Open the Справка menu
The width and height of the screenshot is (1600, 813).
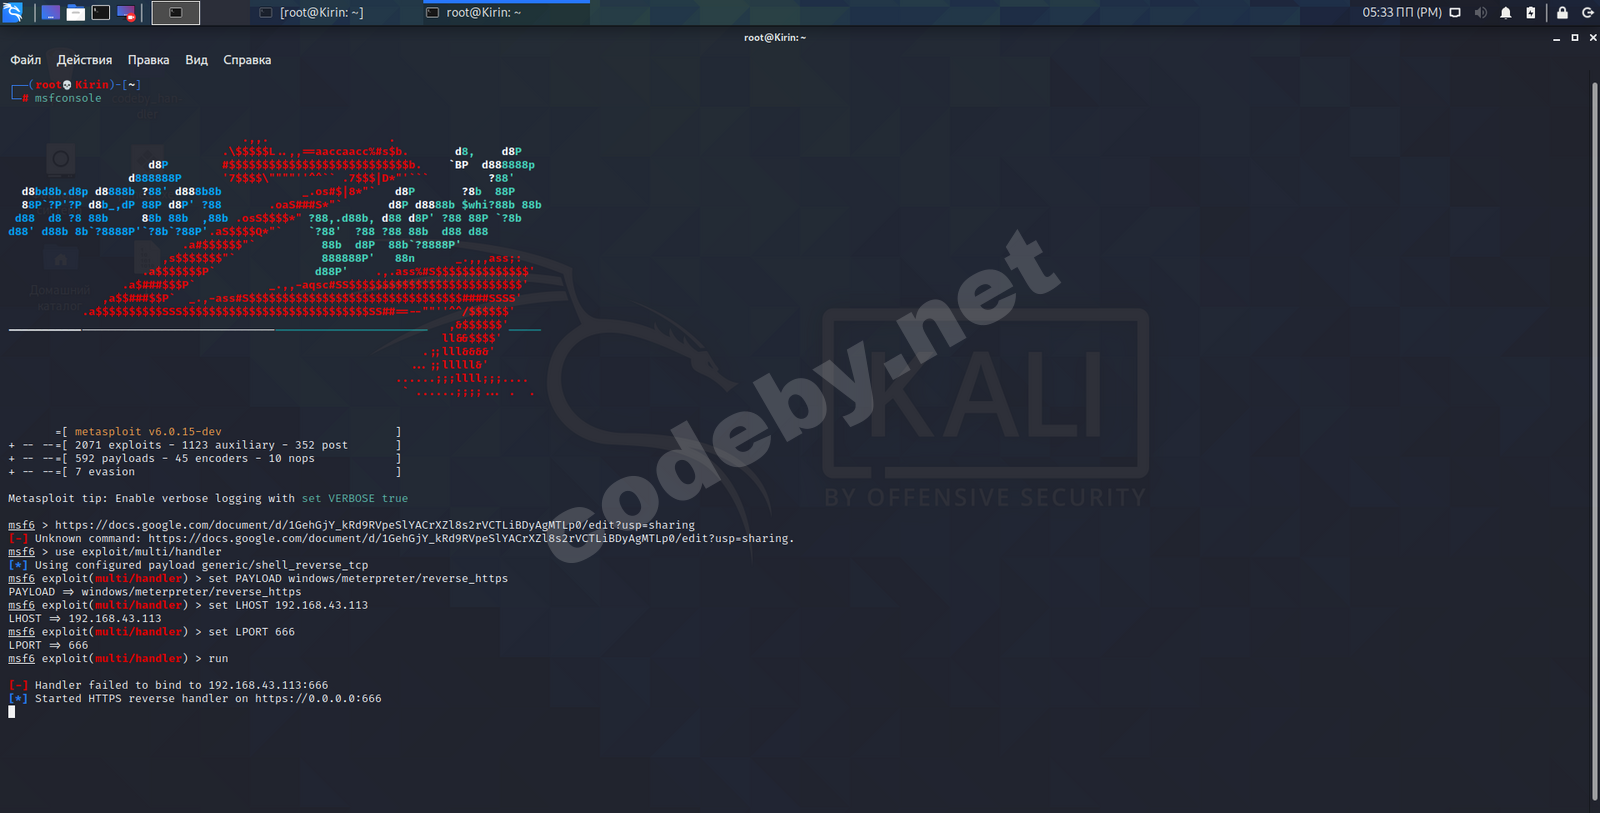coord(247,60)
